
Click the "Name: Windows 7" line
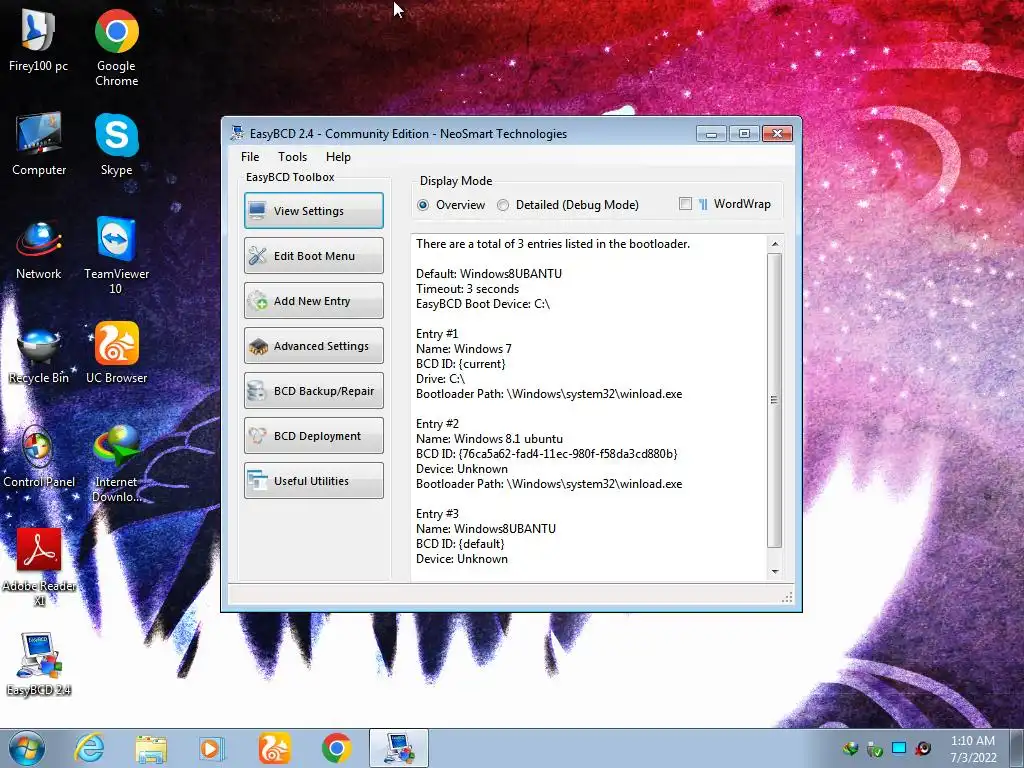click(464, 349)
